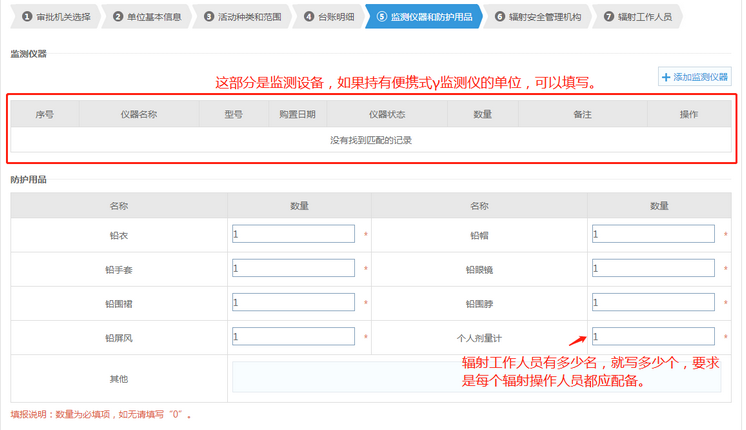Image resolution: width=746 pixels, height=430 pixels.
Task: Open step 4 台账明细 tab
Action: [329, 17]
